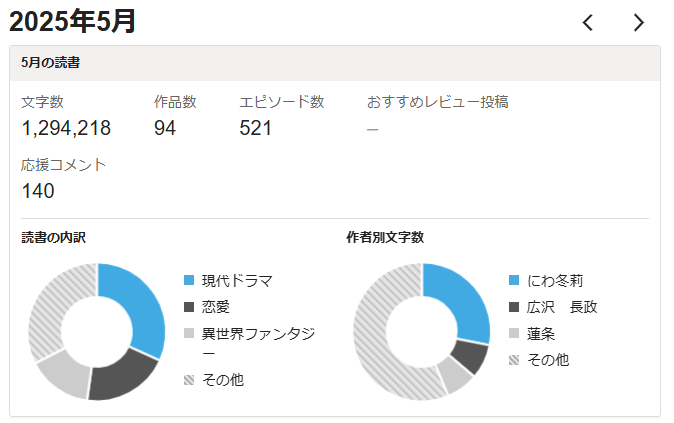The image size is (674, 423).
Task: Click the blue 現代ドラマ legend swatch
Action: [x=190, y=281]
